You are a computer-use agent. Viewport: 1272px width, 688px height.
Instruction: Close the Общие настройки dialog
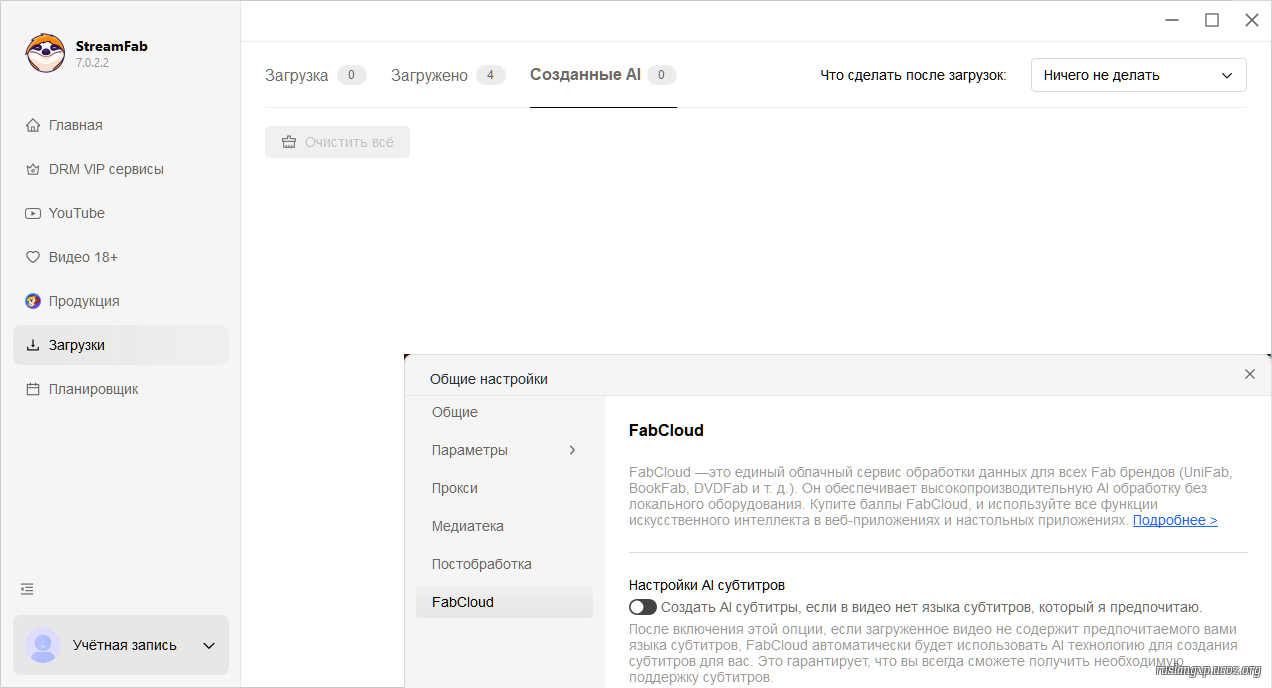point(1249,374)
